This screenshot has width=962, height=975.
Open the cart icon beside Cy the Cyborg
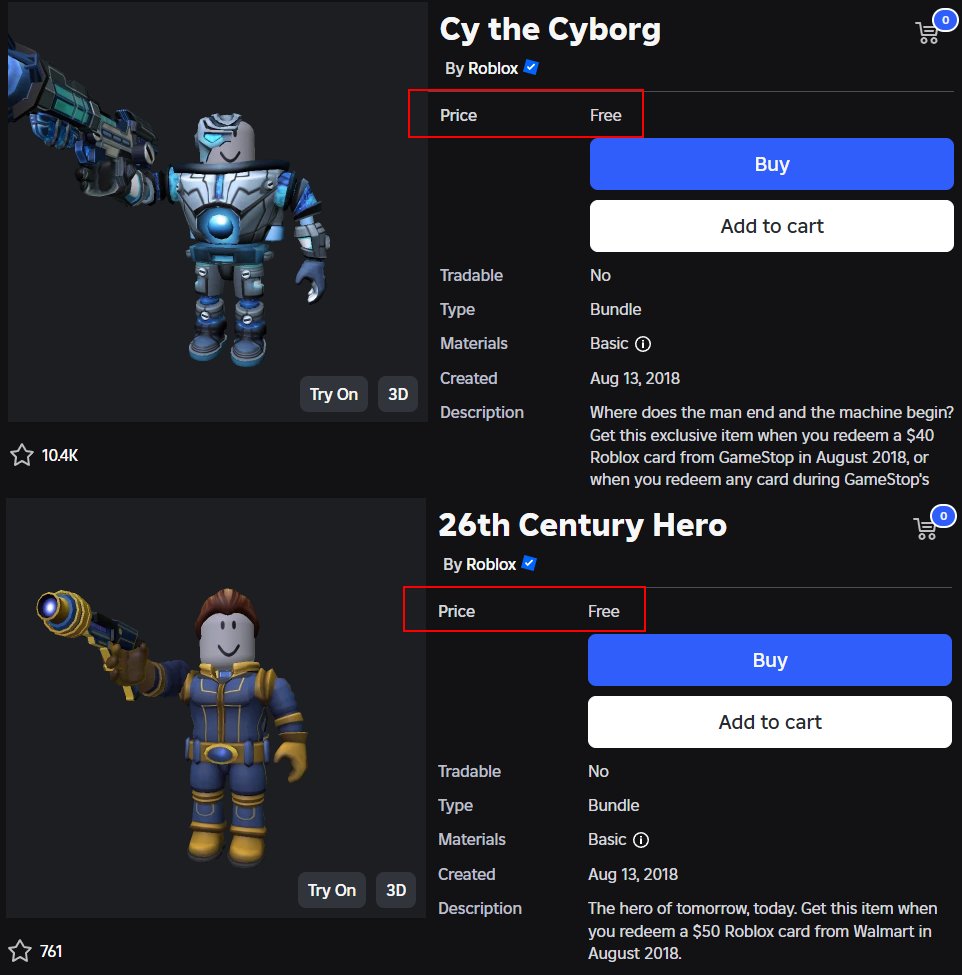pos(927,33)
